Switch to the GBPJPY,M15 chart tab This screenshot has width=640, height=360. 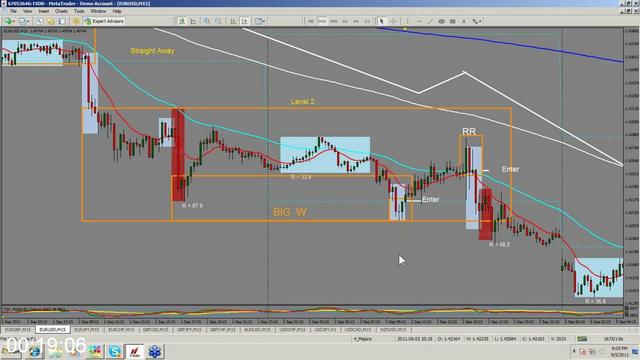(x=189, y=329)
